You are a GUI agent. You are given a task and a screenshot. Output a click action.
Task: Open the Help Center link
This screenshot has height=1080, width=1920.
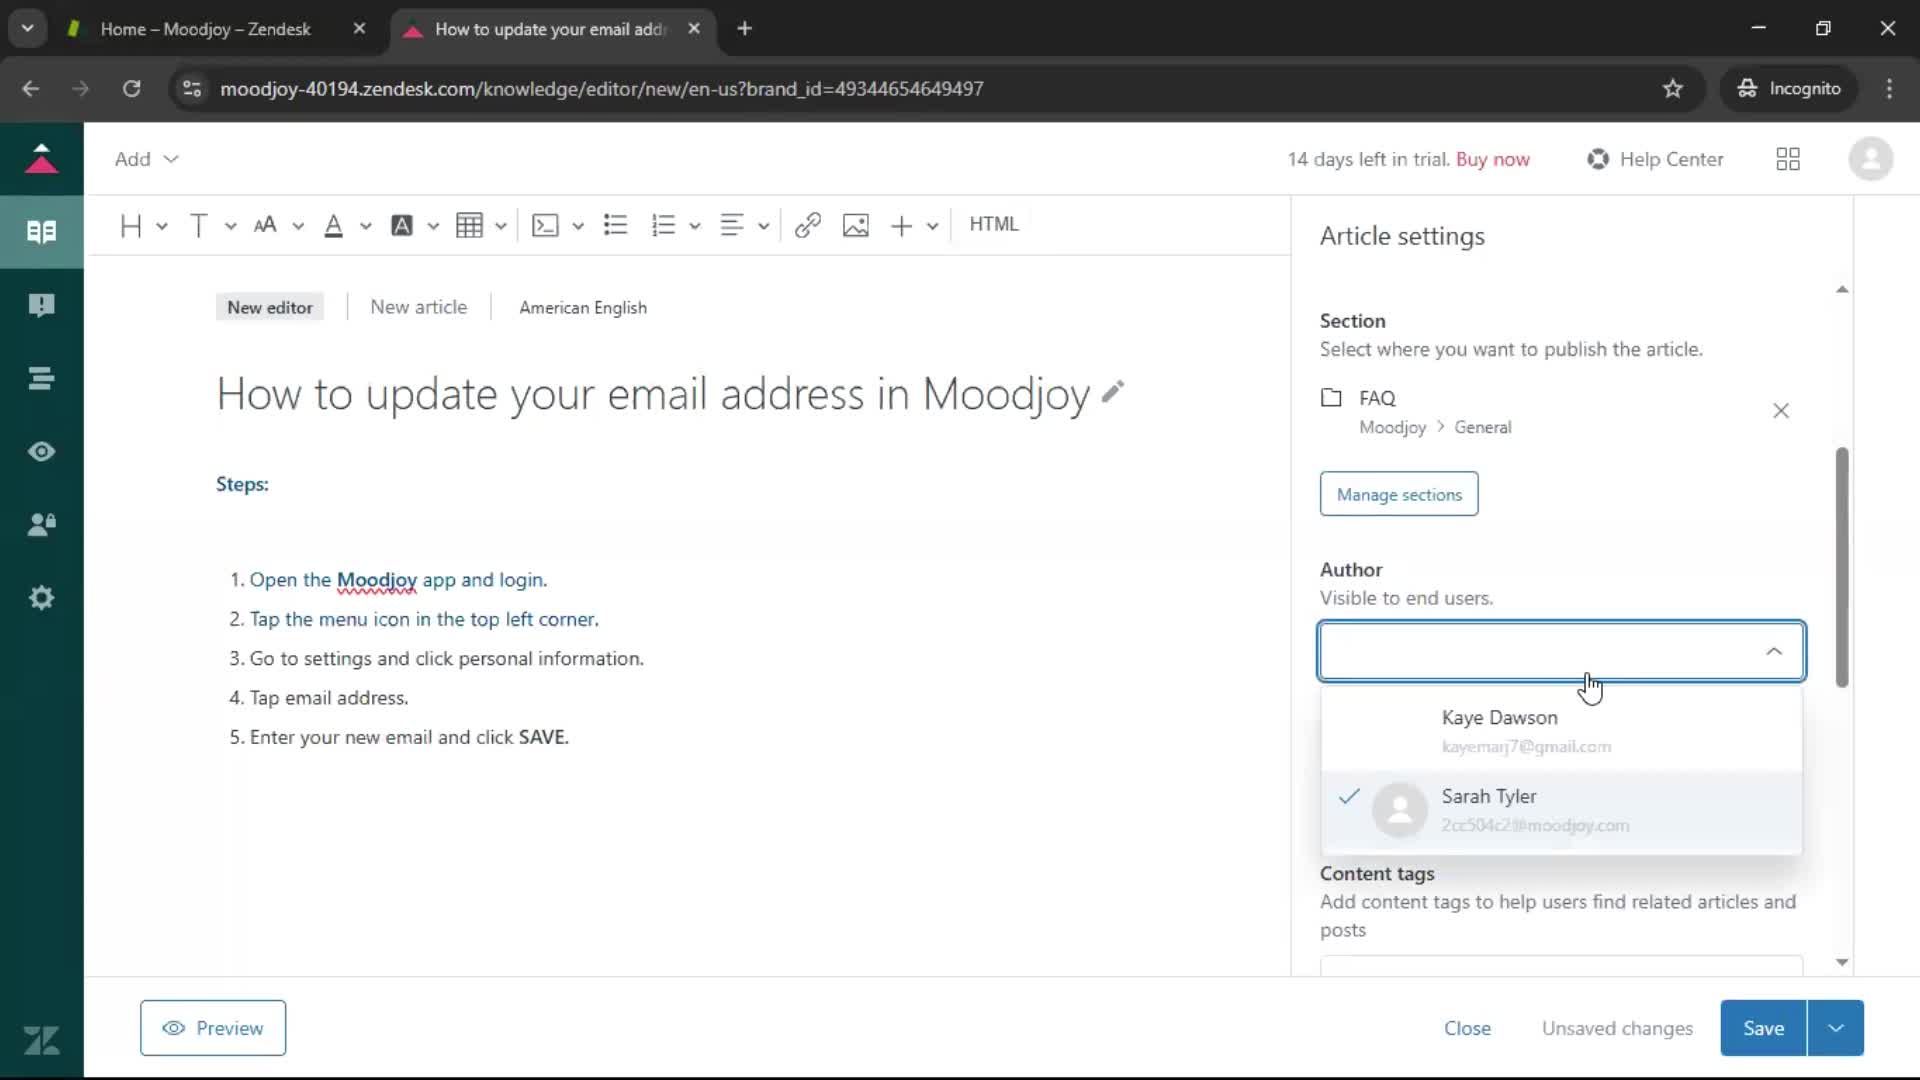(1655, 159)
